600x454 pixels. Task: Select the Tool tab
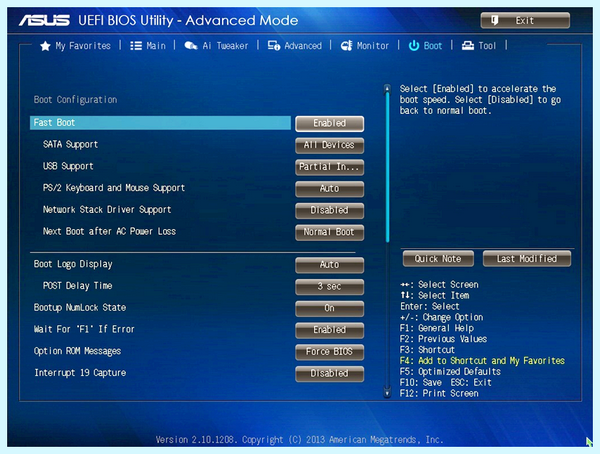[x=479, y=46]
